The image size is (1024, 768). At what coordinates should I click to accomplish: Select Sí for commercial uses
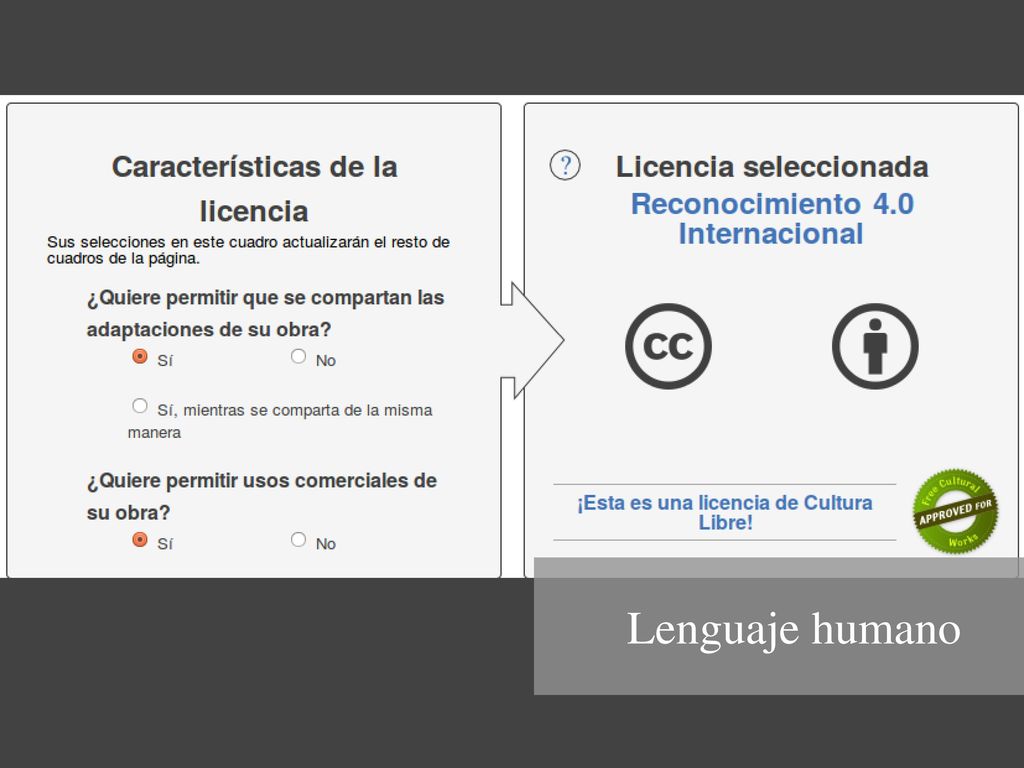tap(140, 540)
